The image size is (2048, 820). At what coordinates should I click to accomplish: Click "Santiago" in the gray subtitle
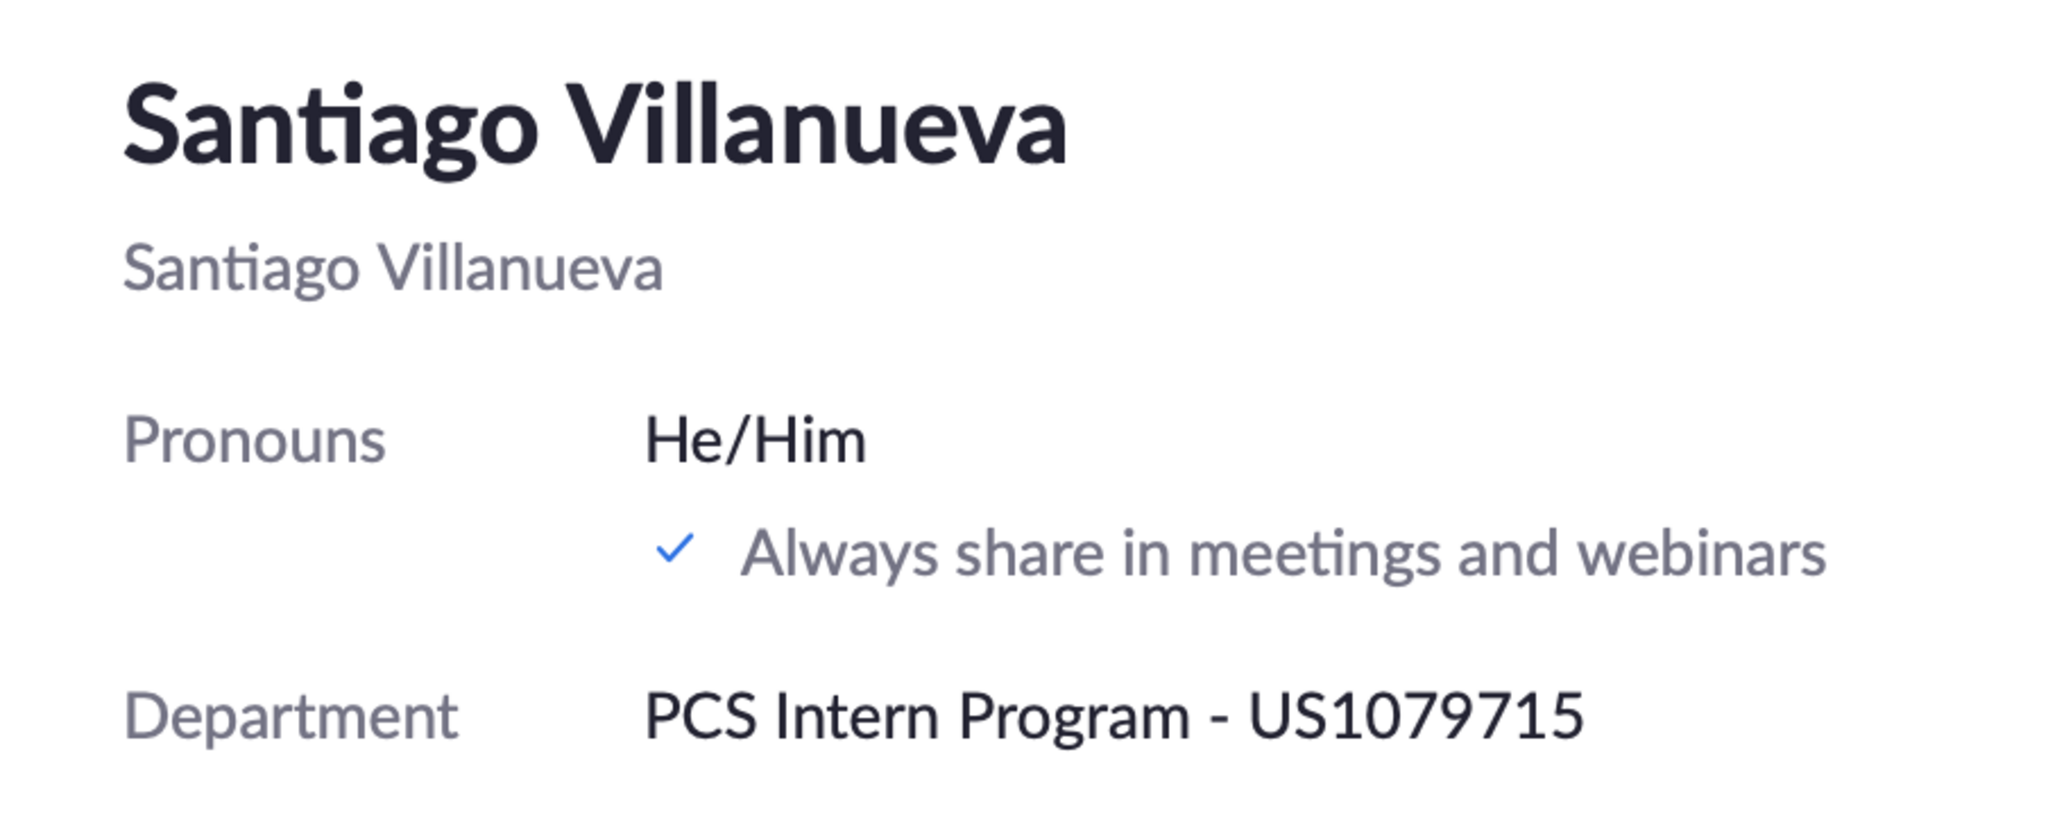pos(241,268)
